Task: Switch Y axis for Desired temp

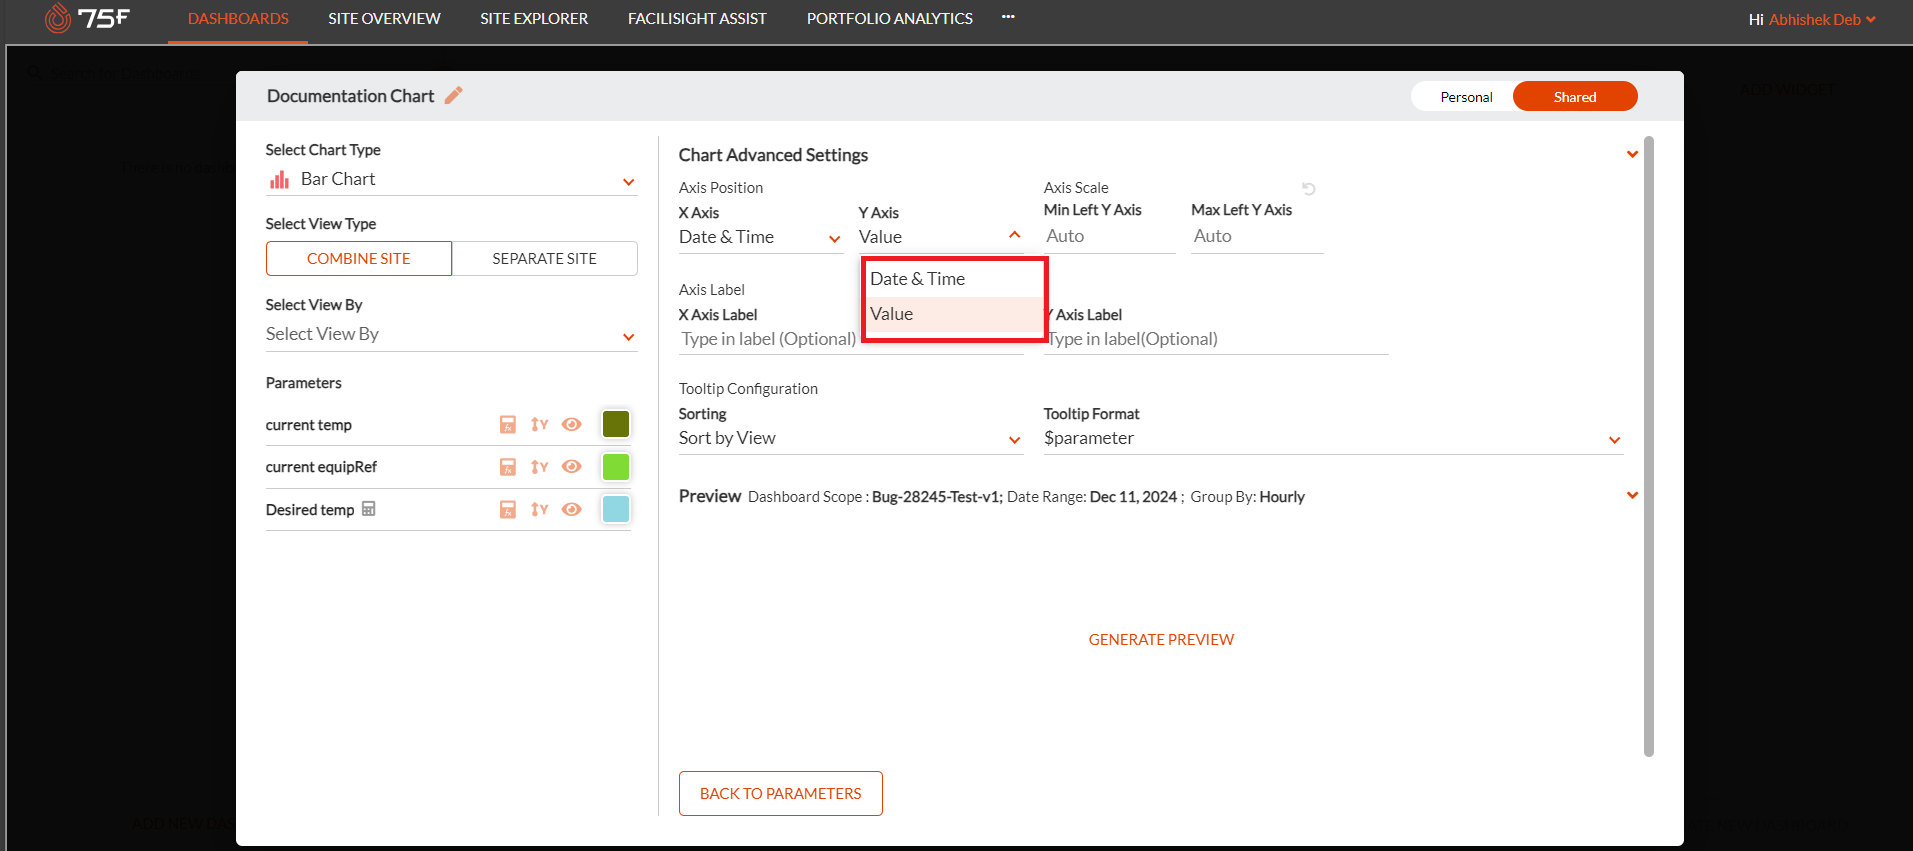Action: pos(540,510)
